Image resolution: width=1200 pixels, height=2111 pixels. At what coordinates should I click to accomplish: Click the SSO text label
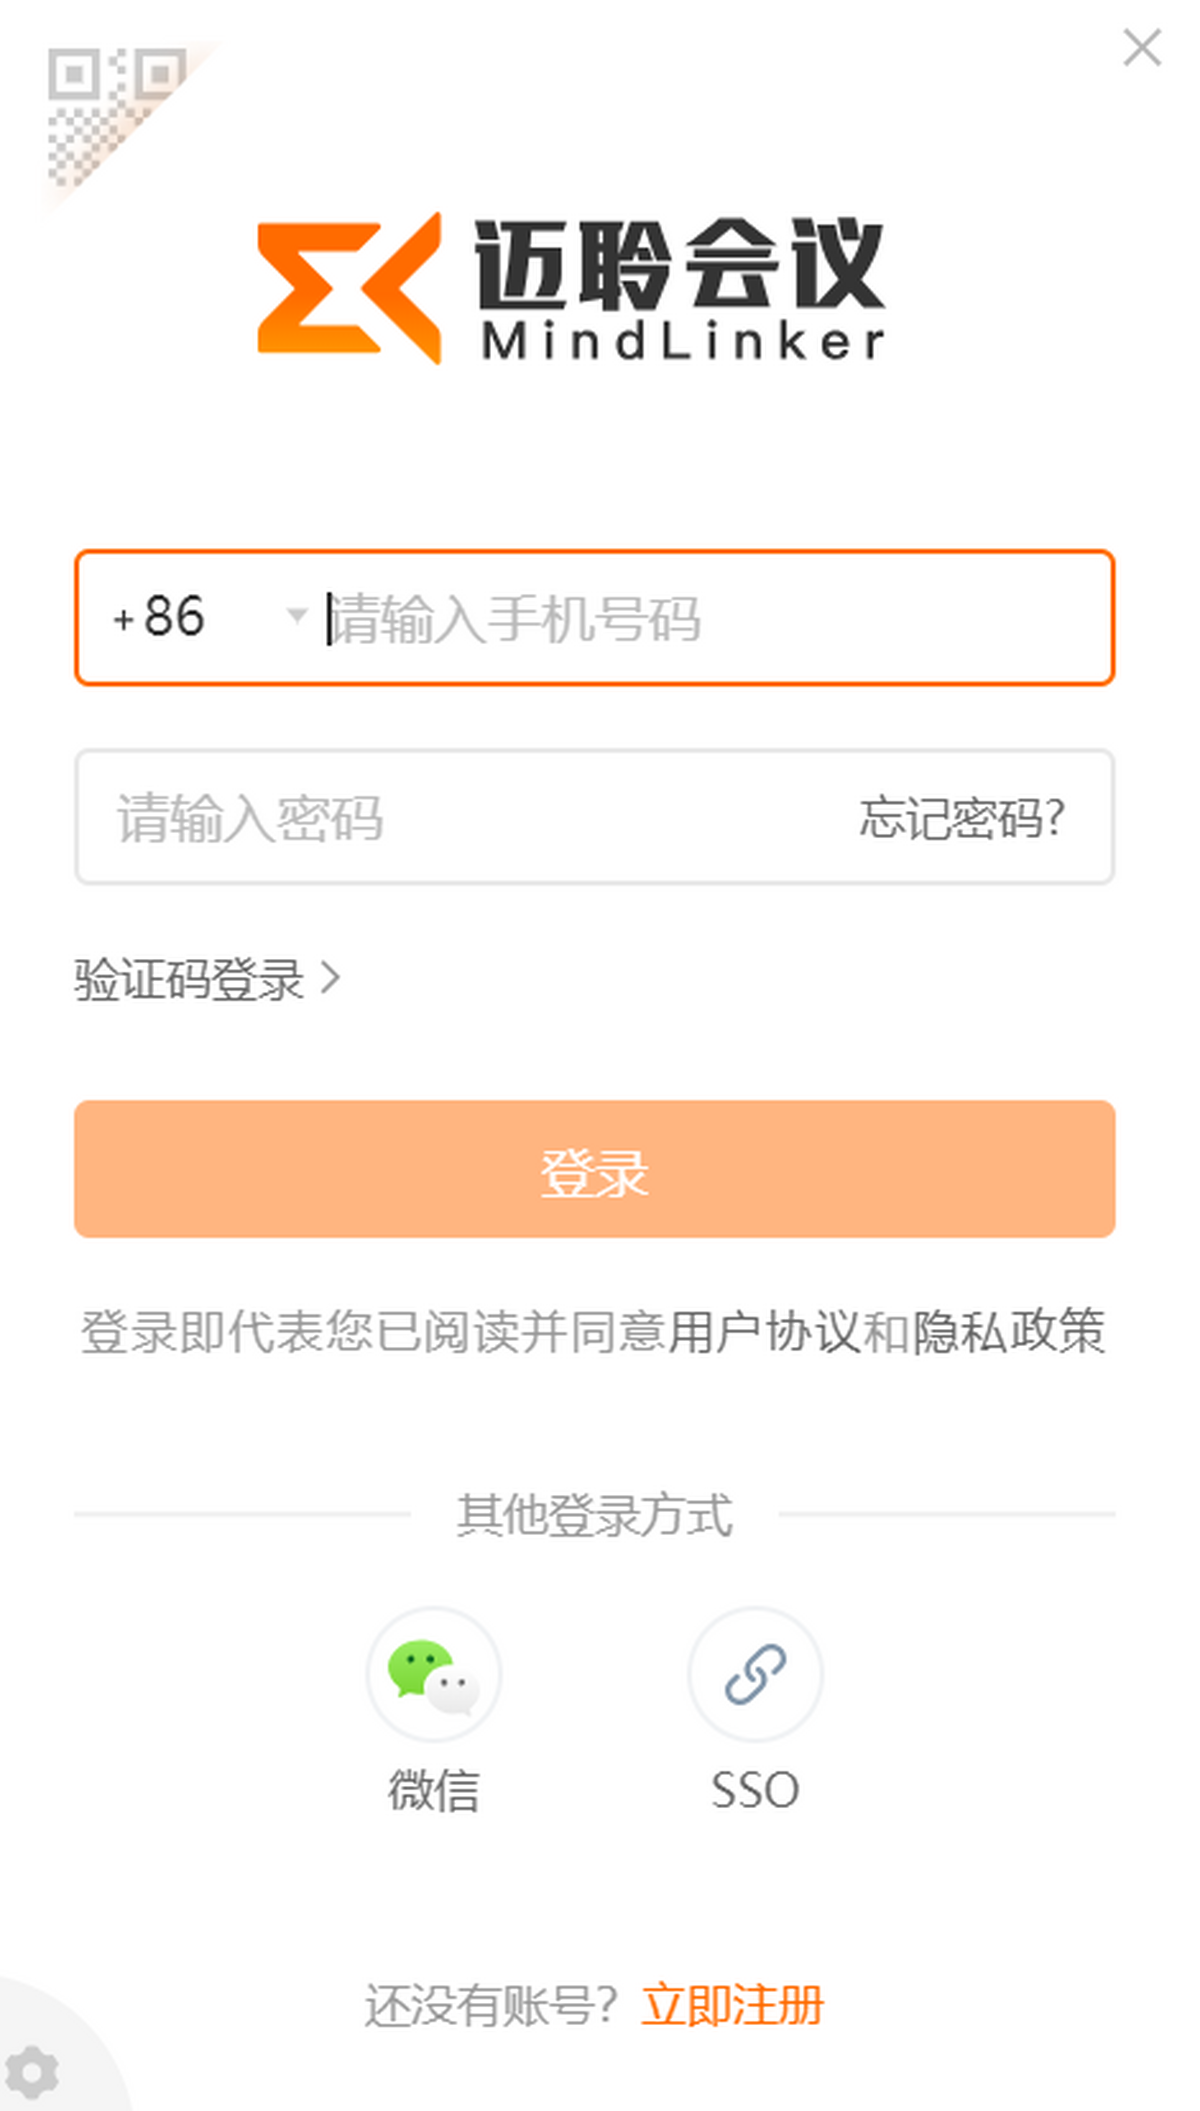pos(755,1790)
